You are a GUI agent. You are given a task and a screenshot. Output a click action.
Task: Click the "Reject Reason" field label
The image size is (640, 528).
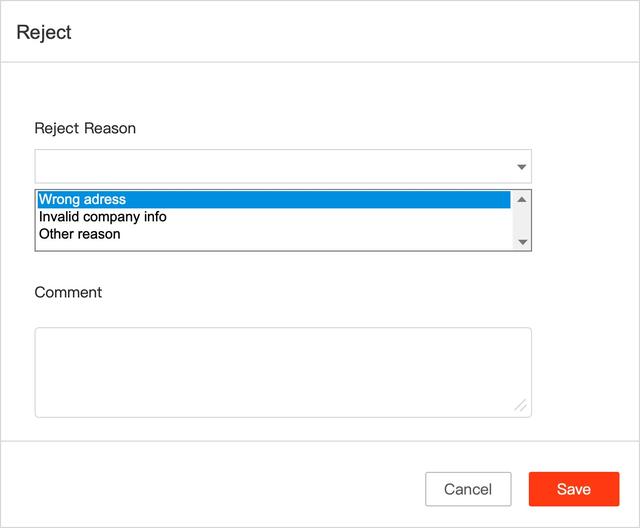[85, 128]
